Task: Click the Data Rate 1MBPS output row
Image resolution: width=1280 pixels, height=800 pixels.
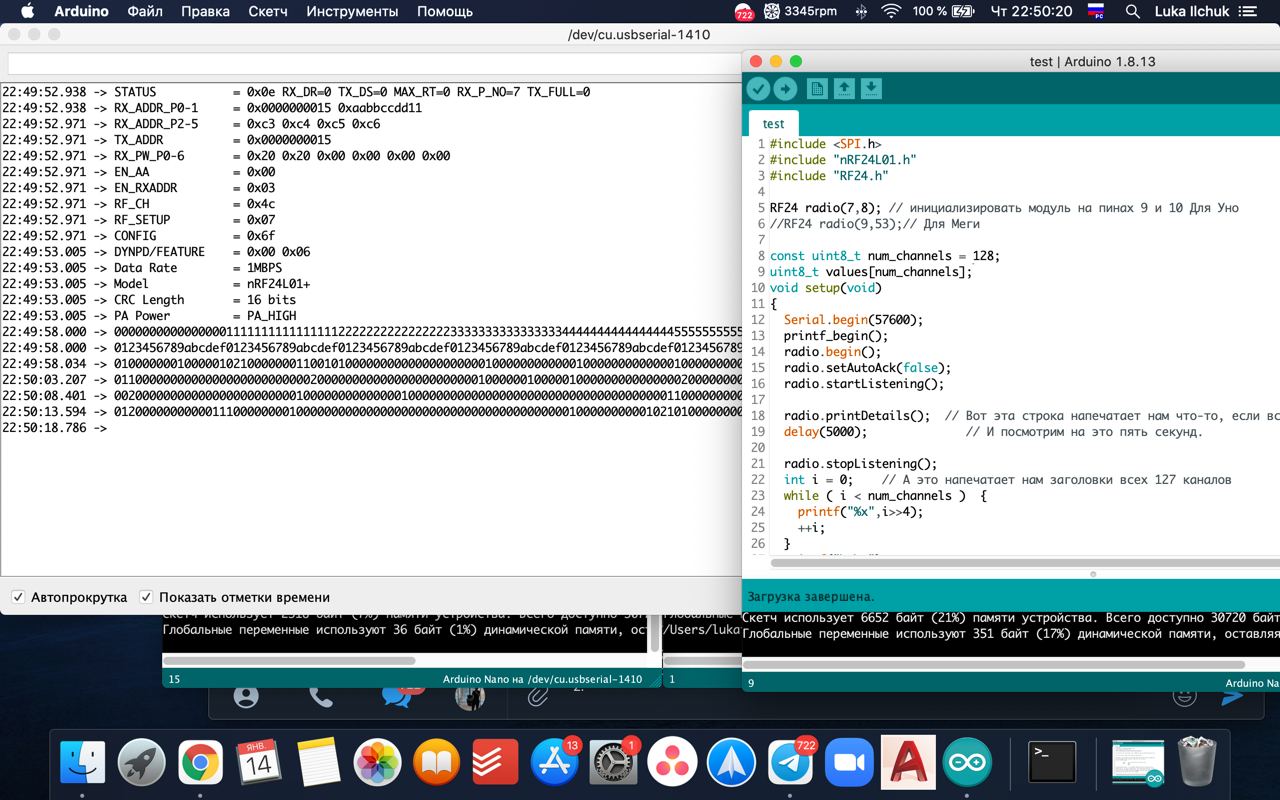Action: click(x=142, y=268)
